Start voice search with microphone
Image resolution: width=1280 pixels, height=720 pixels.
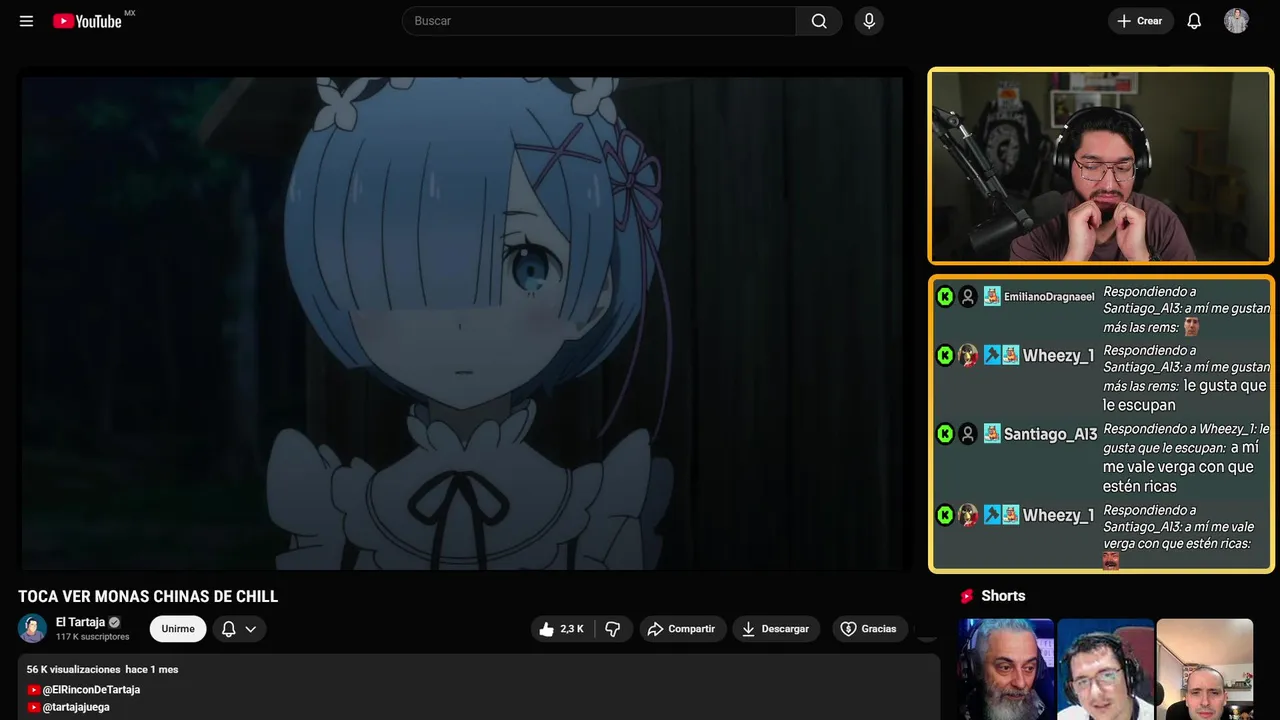point(869,21)
